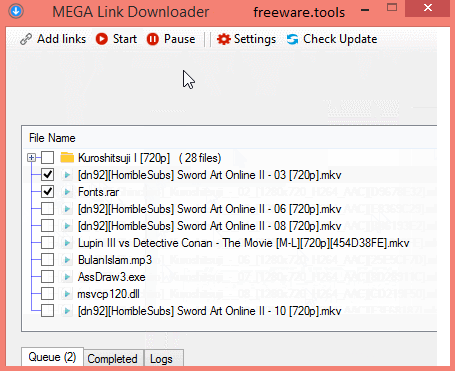Select Sword Art Online II - 06 [720p].mkv

(210, 209)
